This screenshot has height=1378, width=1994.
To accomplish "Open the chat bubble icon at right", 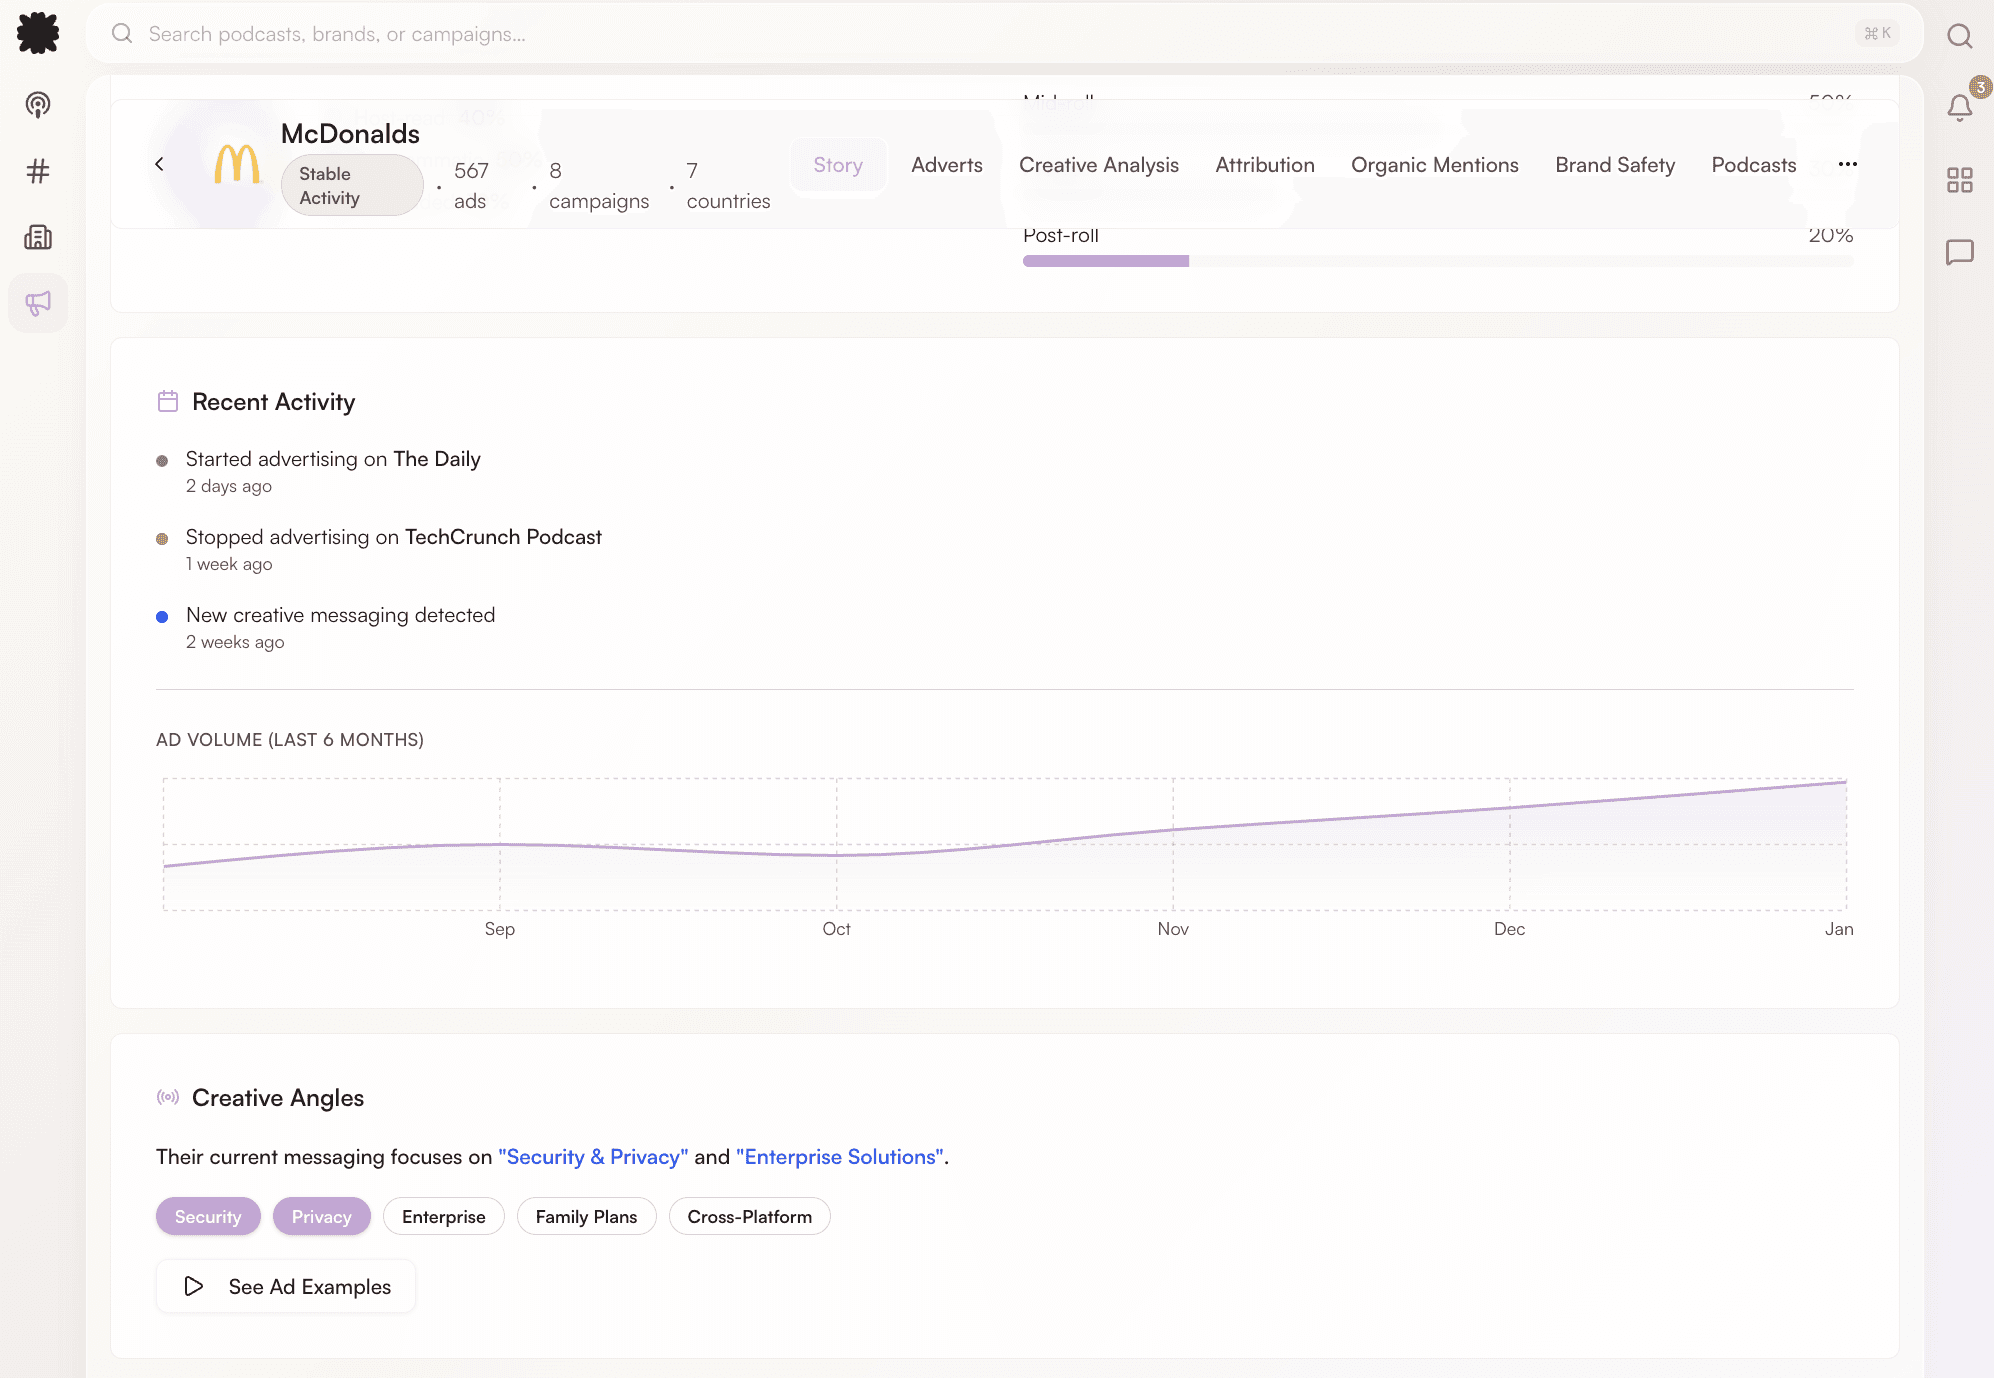I will click(1960, 252).
